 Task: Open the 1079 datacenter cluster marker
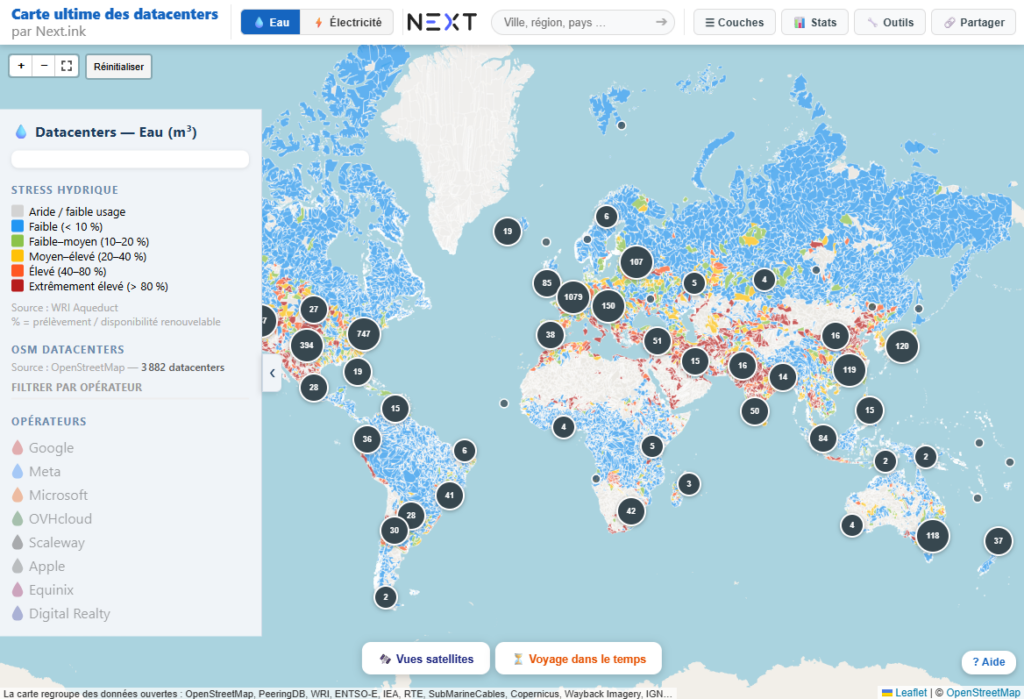[573, 297]
